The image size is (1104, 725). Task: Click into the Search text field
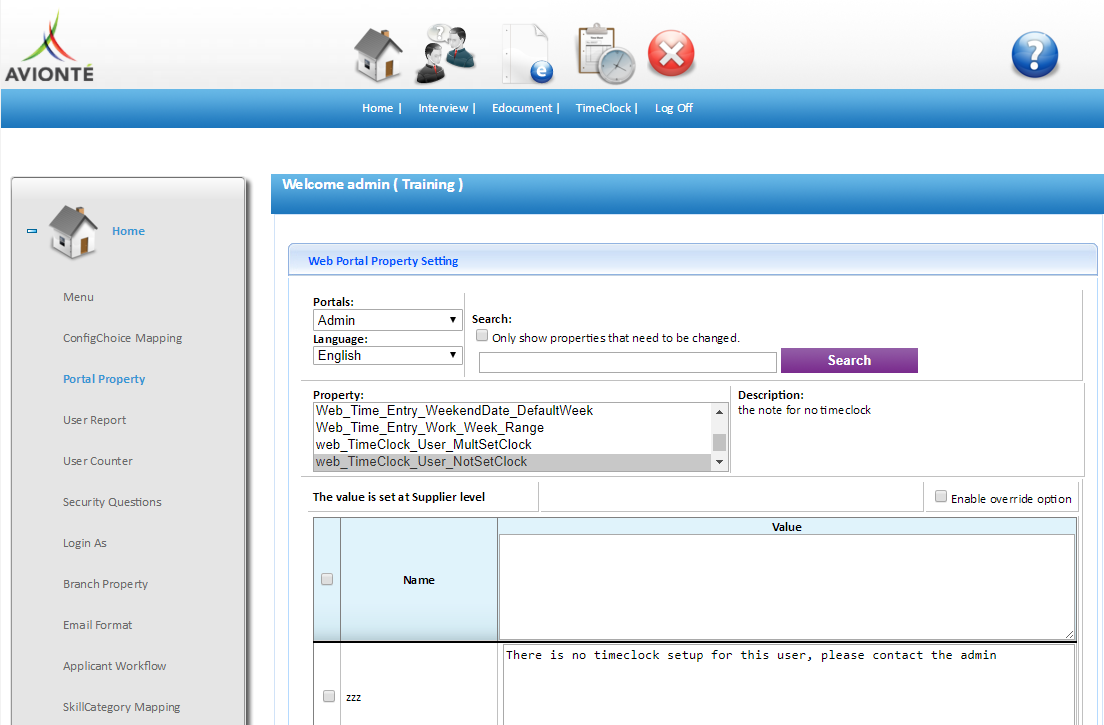click(627, 362)
